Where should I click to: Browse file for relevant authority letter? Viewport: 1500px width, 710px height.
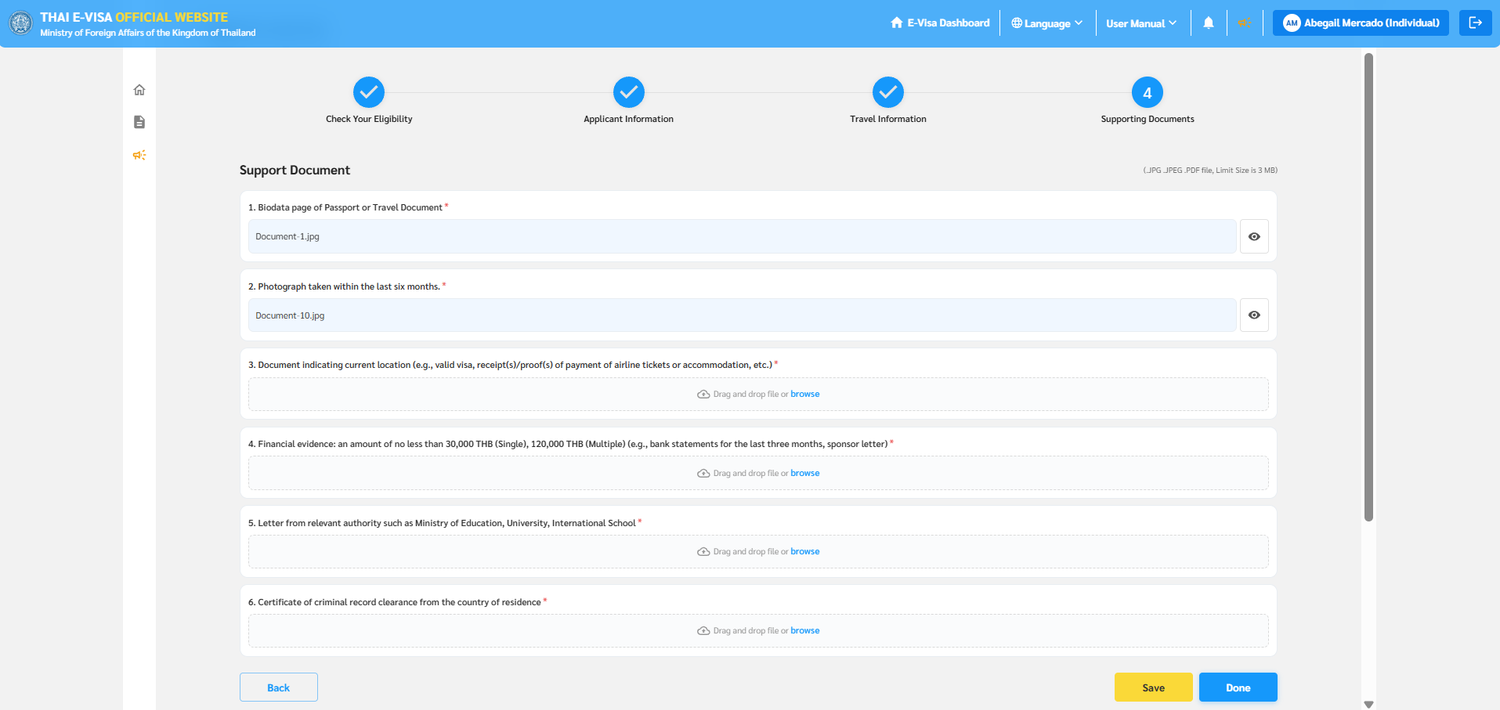(805, 552)
